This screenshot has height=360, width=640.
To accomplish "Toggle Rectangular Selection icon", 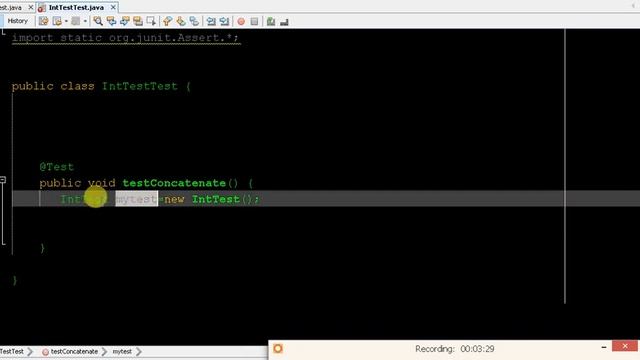I will coord(151,21).
